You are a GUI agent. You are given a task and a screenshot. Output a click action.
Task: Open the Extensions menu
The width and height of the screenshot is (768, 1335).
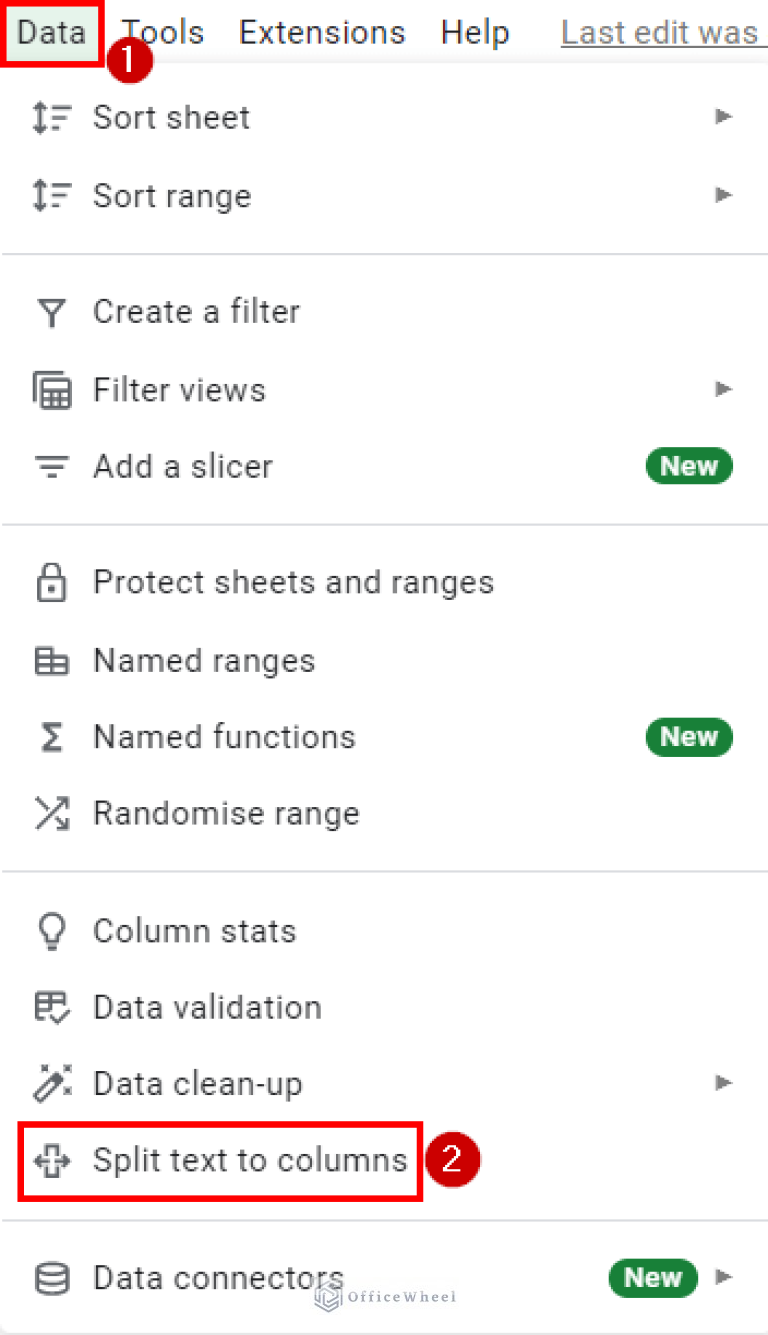tap(322, 32)
